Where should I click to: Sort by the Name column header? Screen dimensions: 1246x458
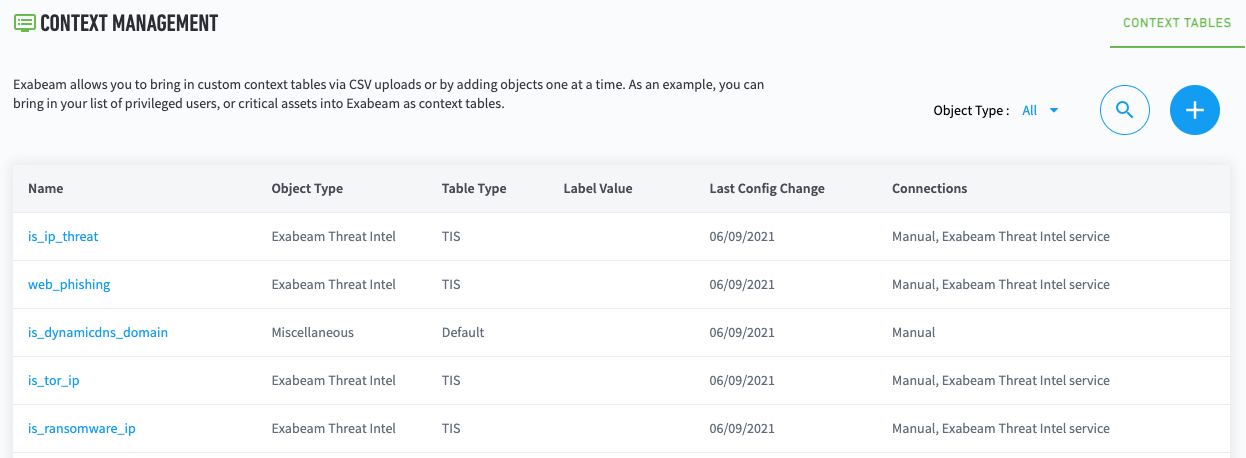tap(45, 189)
